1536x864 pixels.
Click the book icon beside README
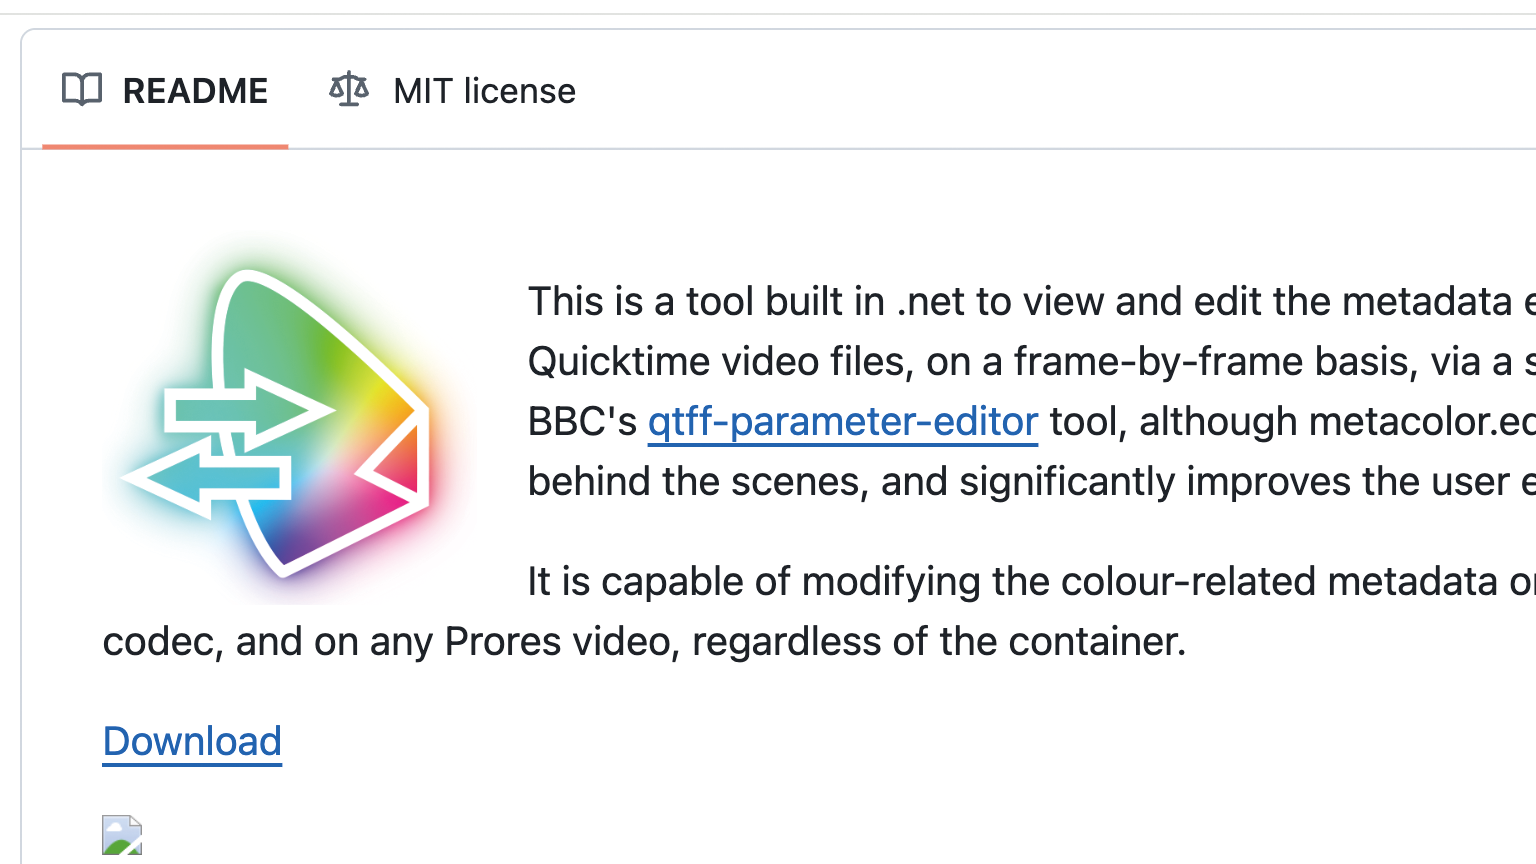82,90
